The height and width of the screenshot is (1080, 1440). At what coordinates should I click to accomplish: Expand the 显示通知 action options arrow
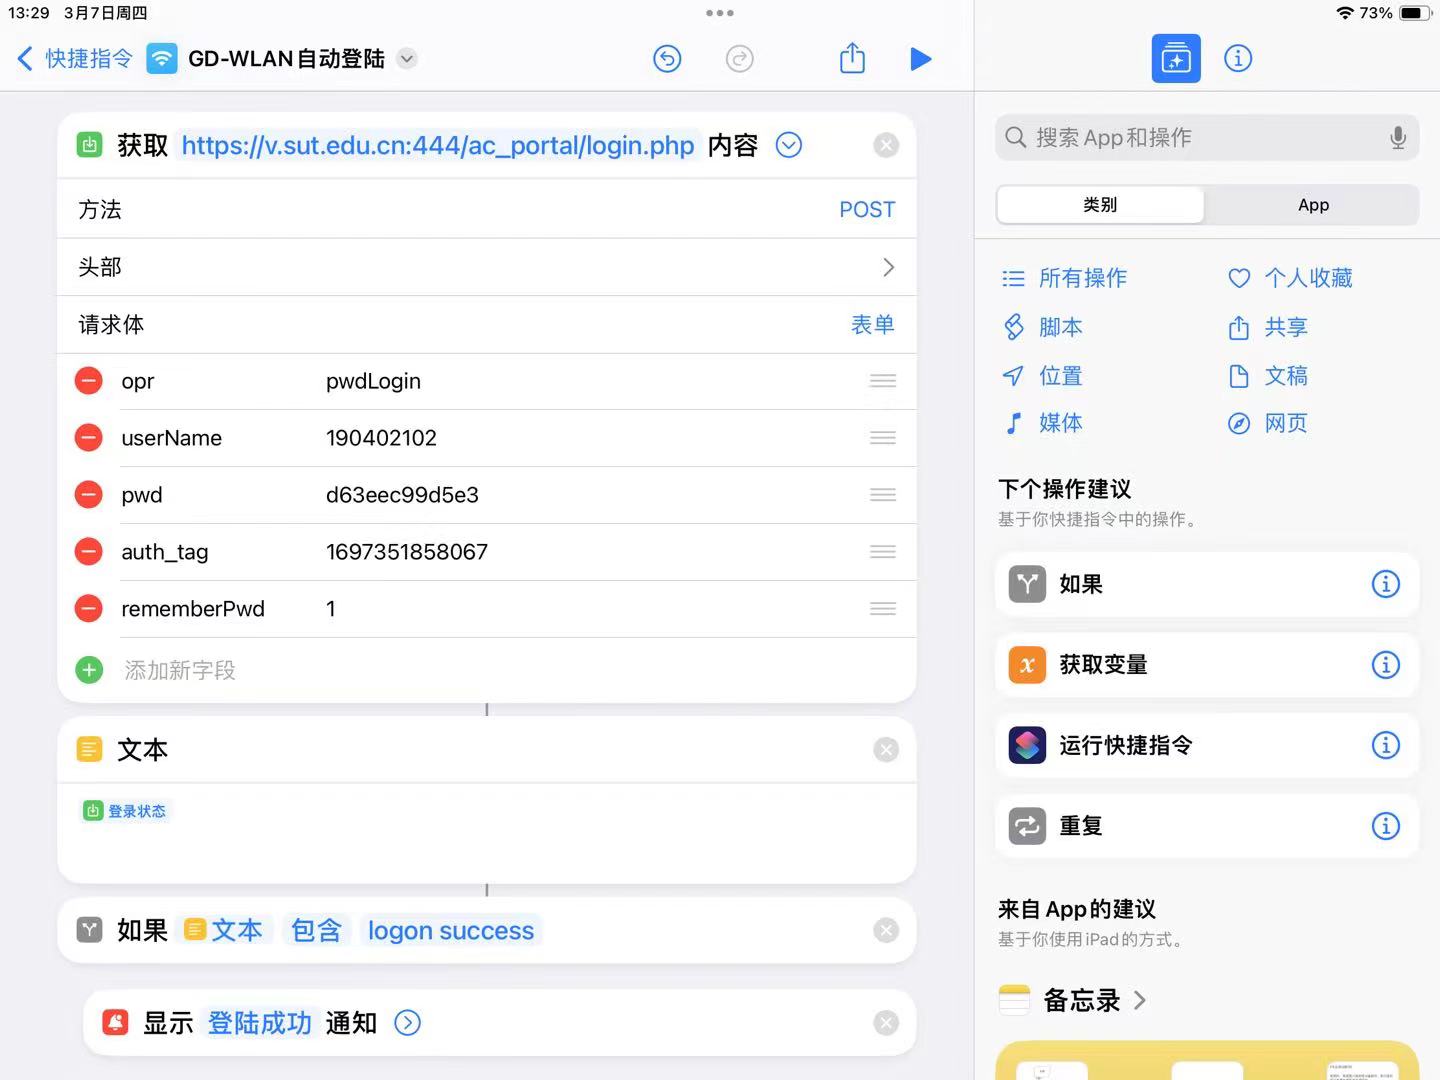click(408, 1023)
